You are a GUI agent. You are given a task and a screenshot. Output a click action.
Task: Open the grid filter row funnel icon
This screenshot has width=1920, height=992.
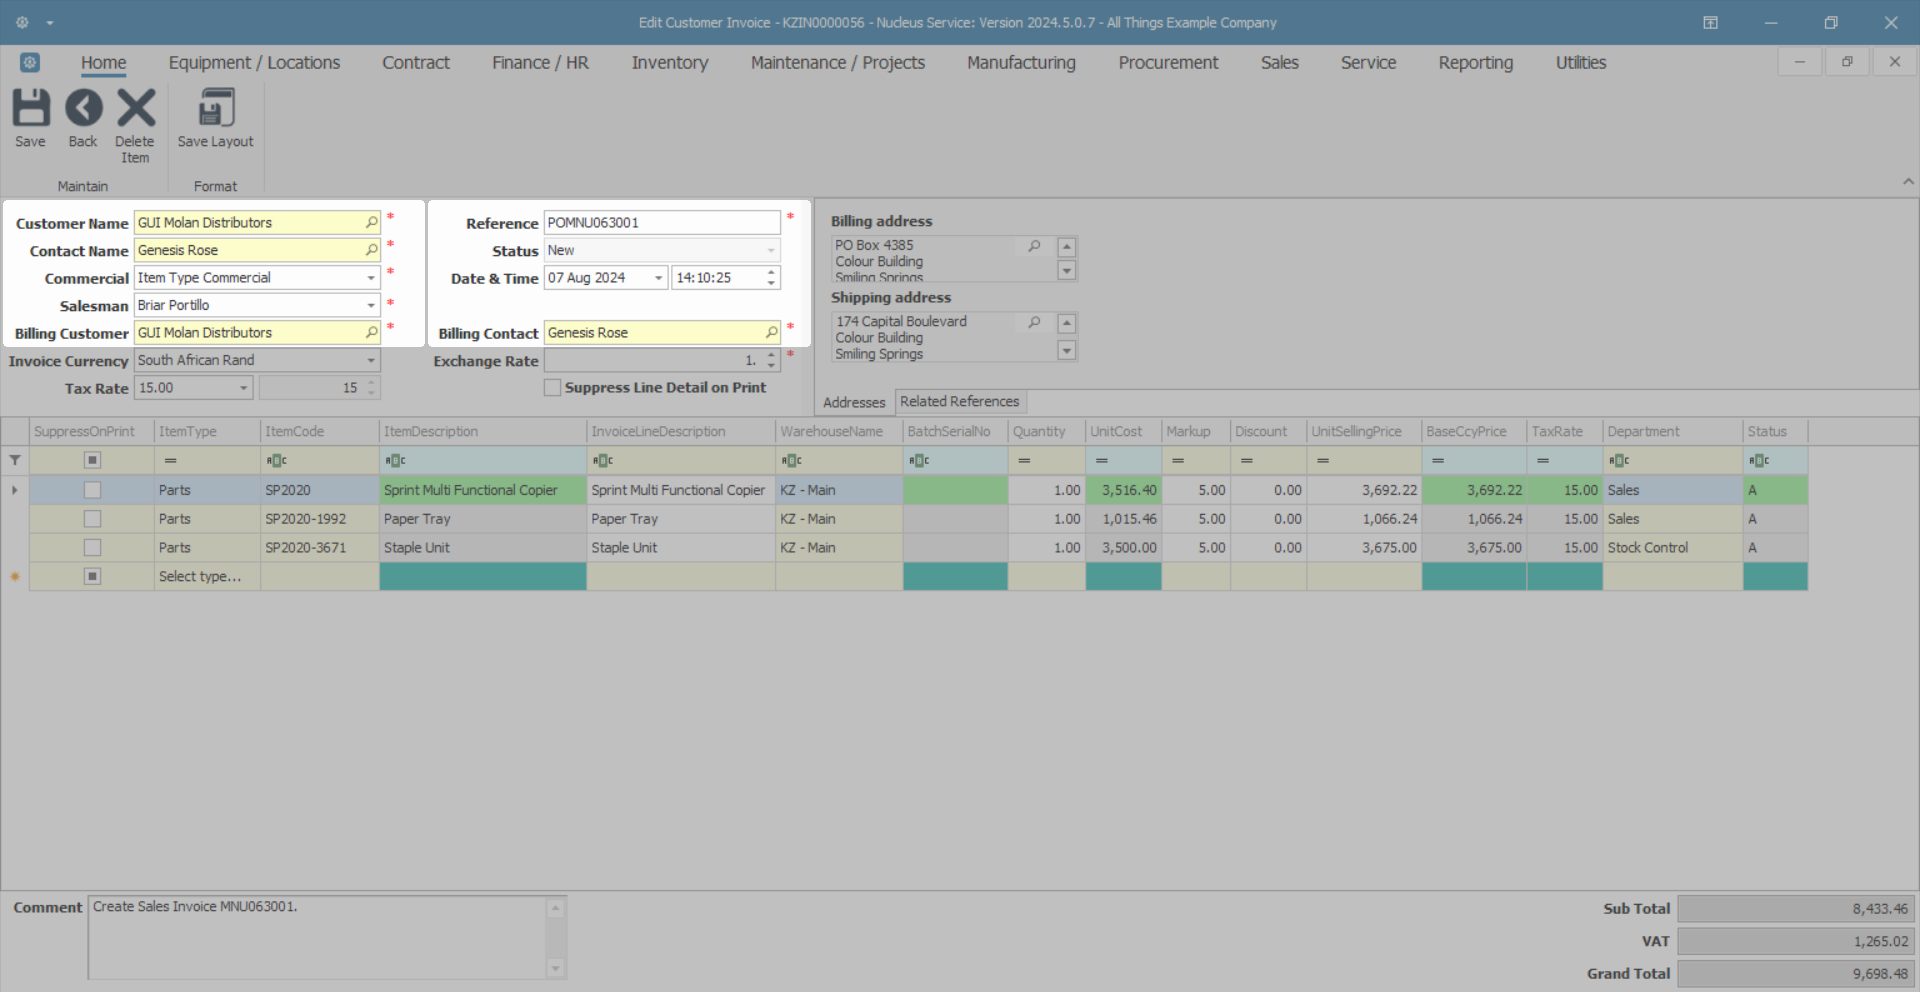pos(15,460)
